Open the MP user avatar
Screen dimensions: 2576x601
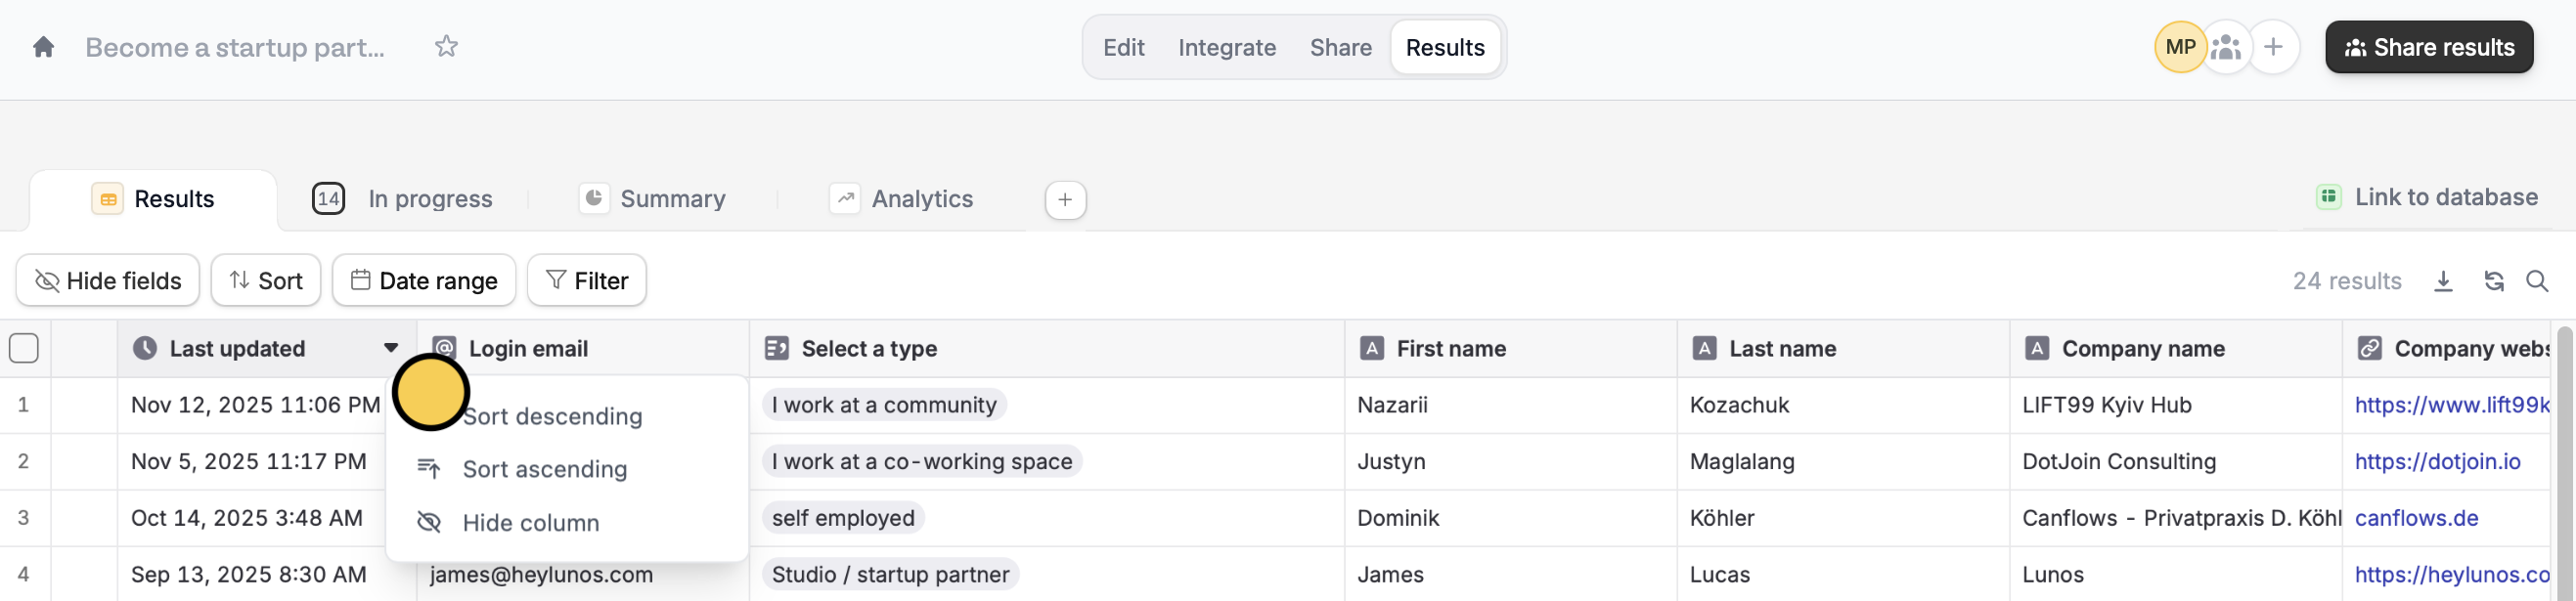tap(2180, 47)
